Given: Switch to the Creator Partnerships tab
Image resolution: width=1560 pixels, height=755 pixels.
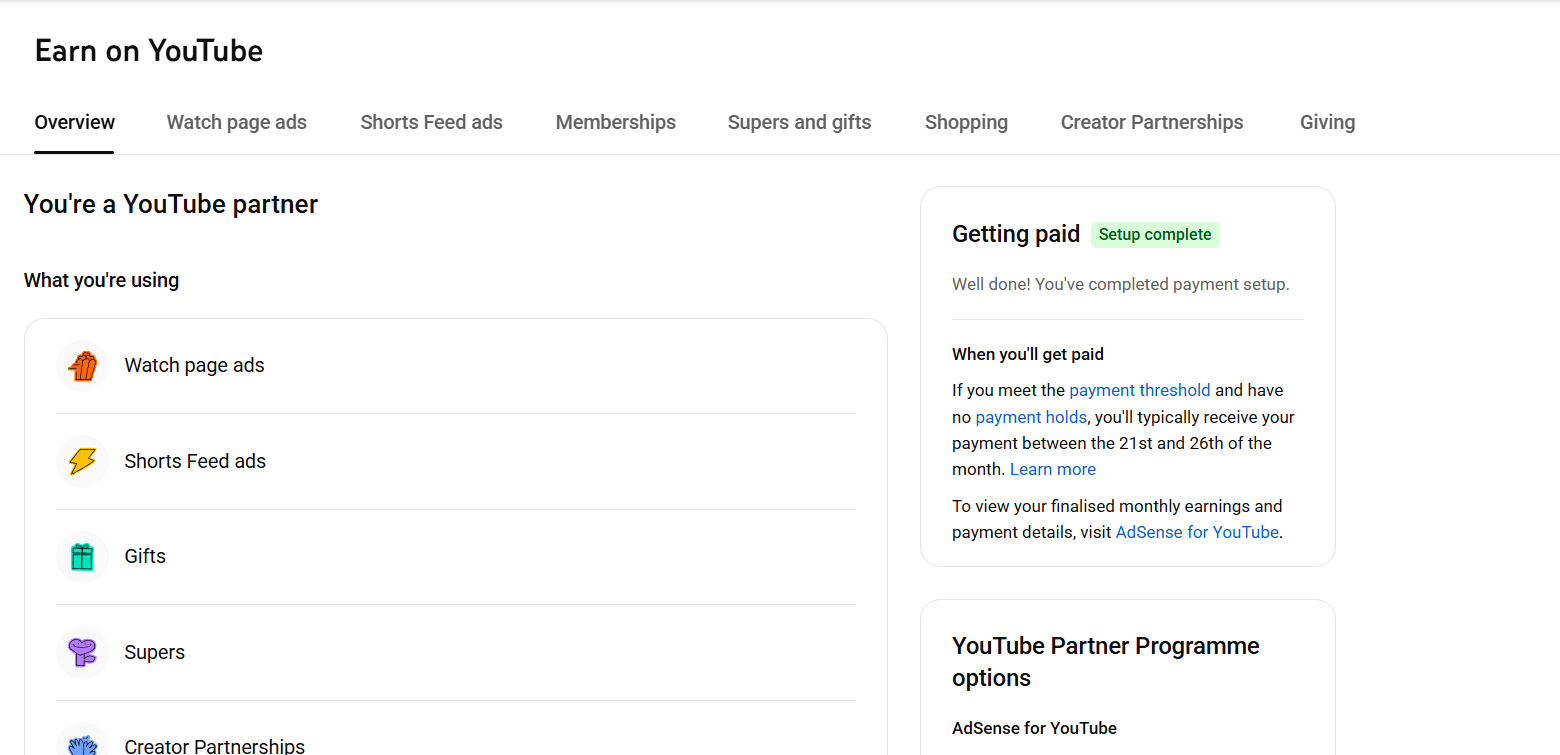Looking at the screenshot, I should tap(1151, 122).
